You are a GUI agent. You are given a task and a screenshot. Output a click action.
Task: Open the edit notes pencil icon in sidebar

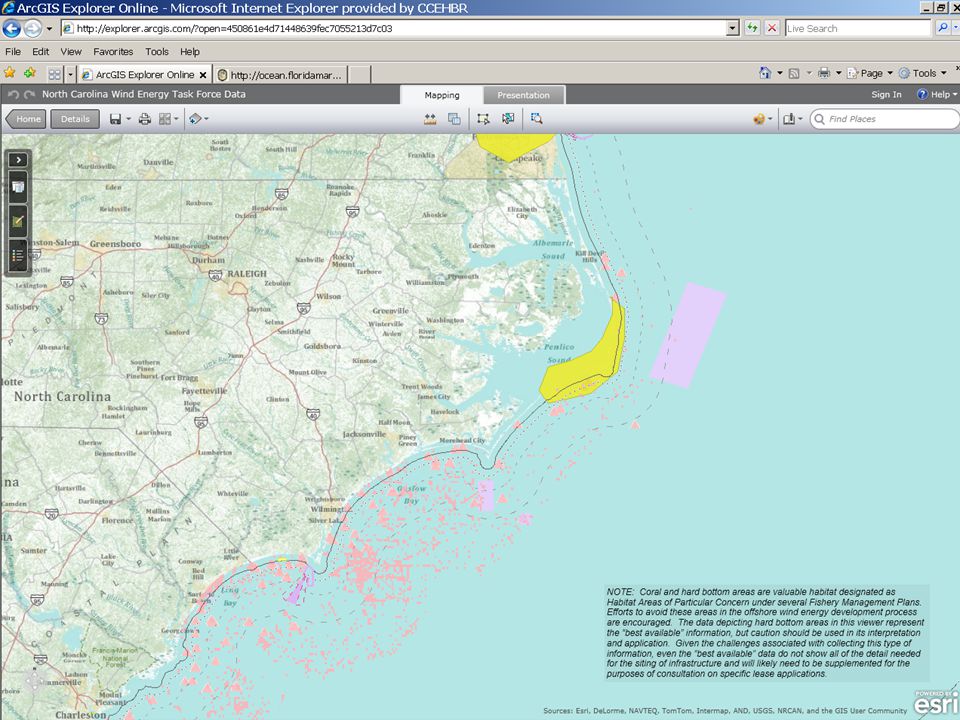click(18, 221)
